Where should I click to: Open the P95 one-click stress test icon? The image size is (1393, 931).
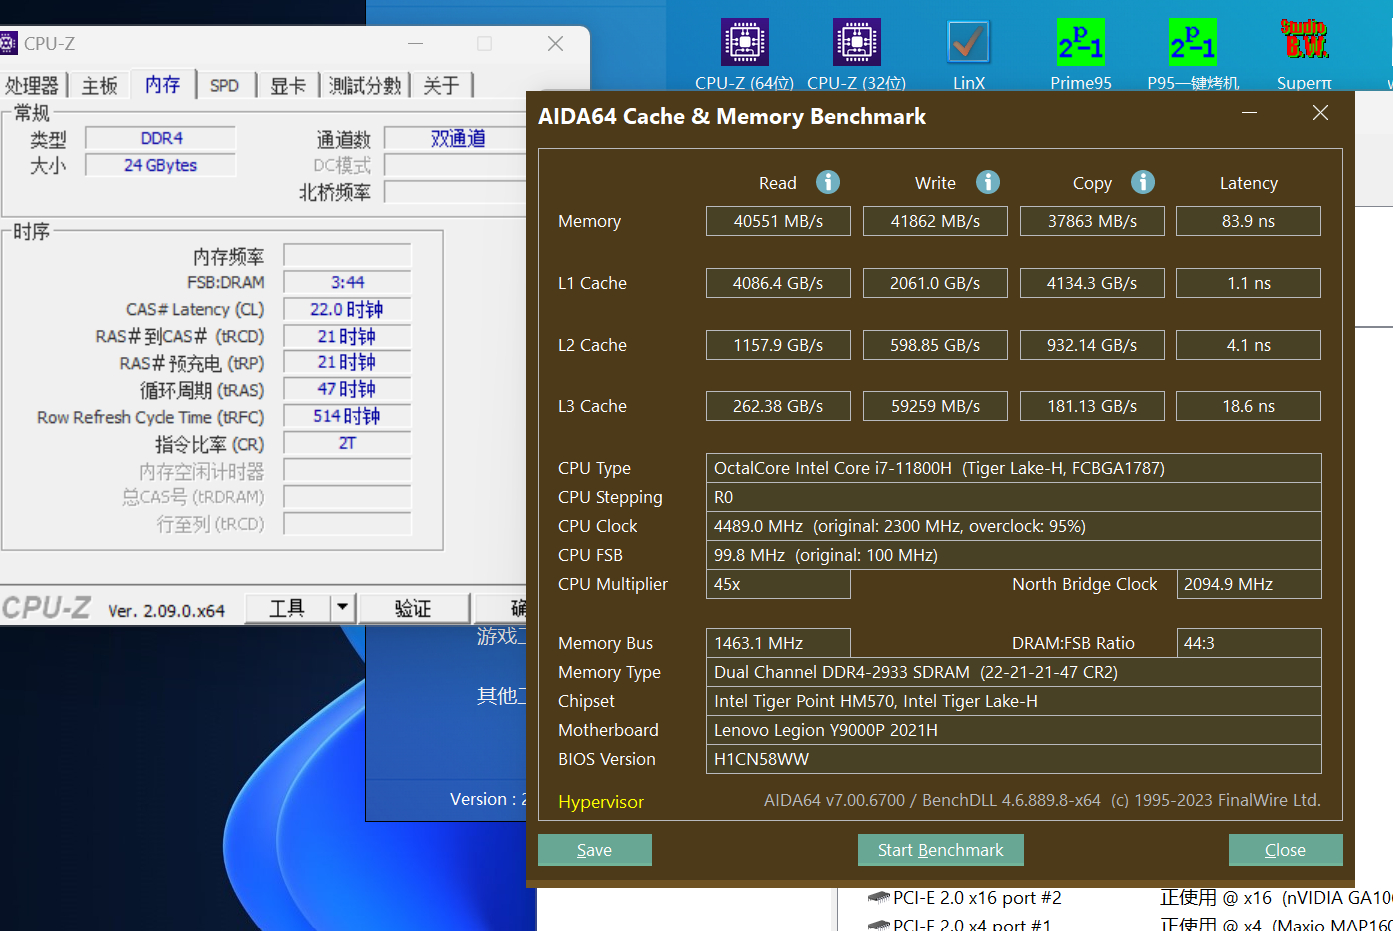click(1193, 55)
